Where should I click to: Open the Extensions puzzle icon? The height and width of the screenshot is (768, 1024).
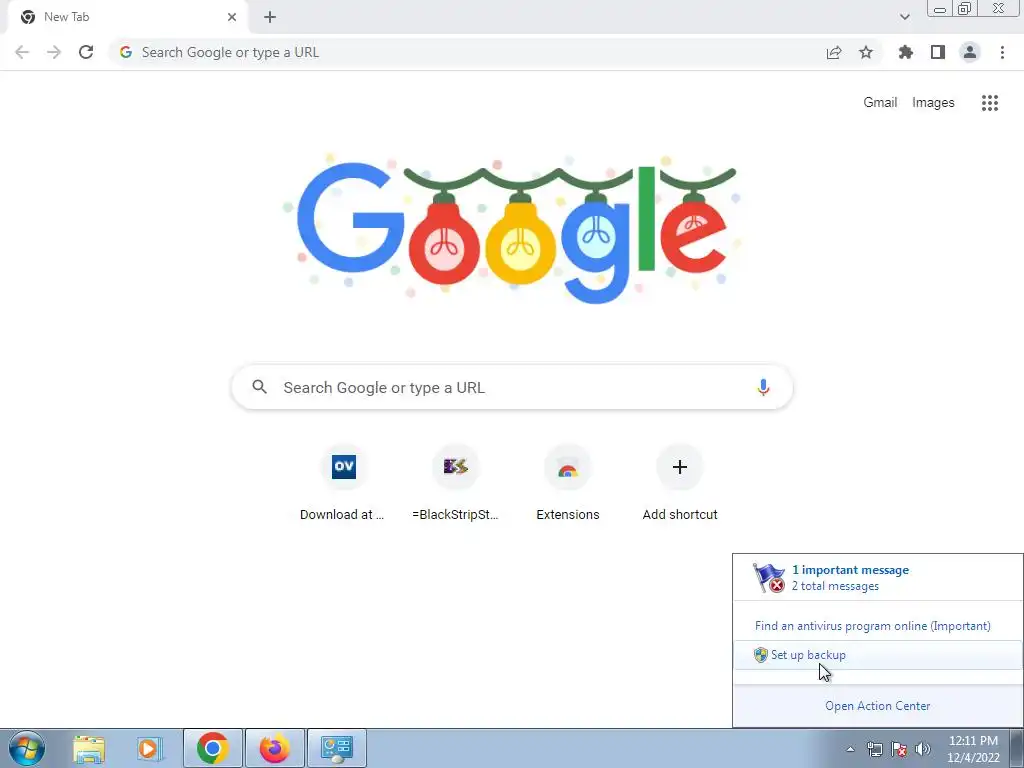905,52
